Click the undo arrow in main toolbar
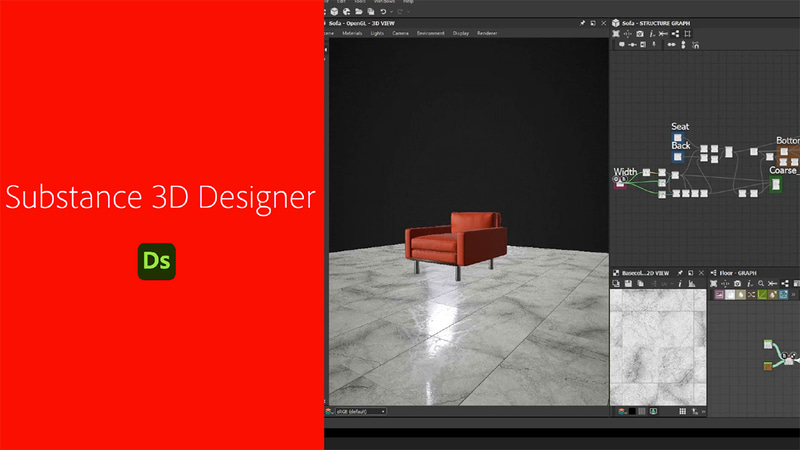The image size is (800, 450). click(383, 11)
